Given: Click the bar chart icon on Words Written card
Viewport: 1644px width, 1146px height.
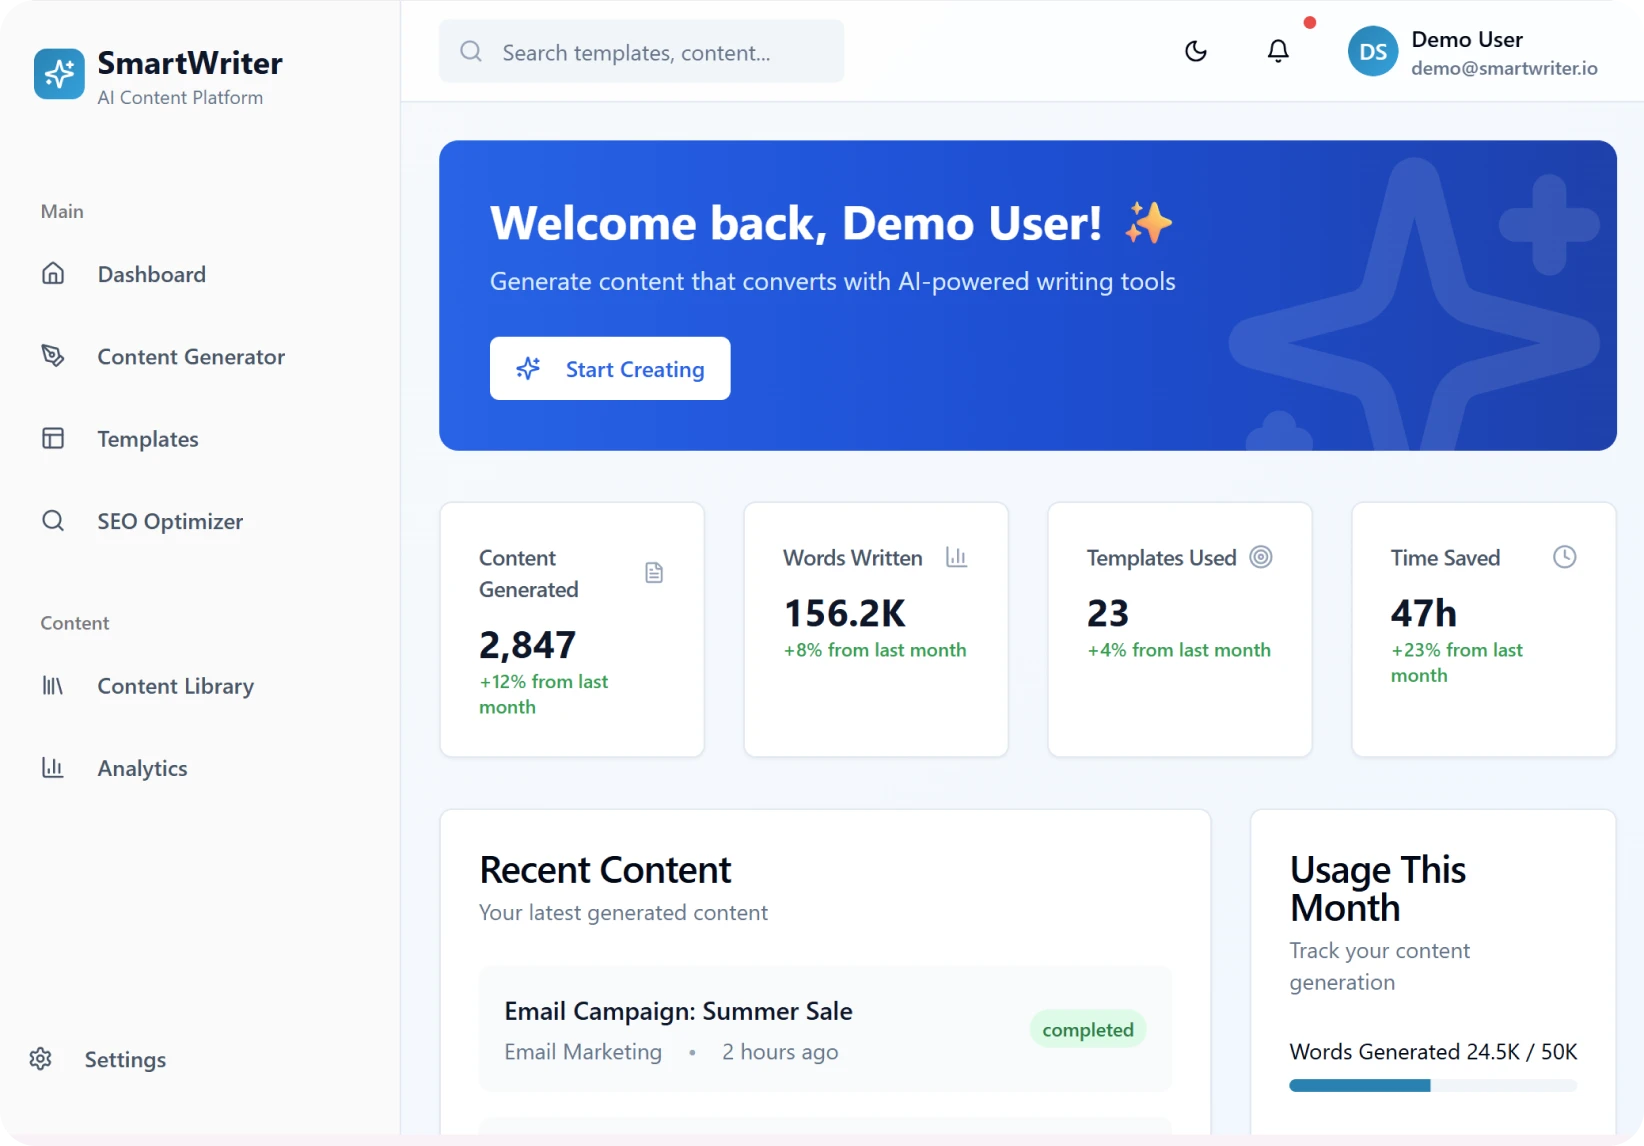Looking at the screenshot, I should (956, 557).
